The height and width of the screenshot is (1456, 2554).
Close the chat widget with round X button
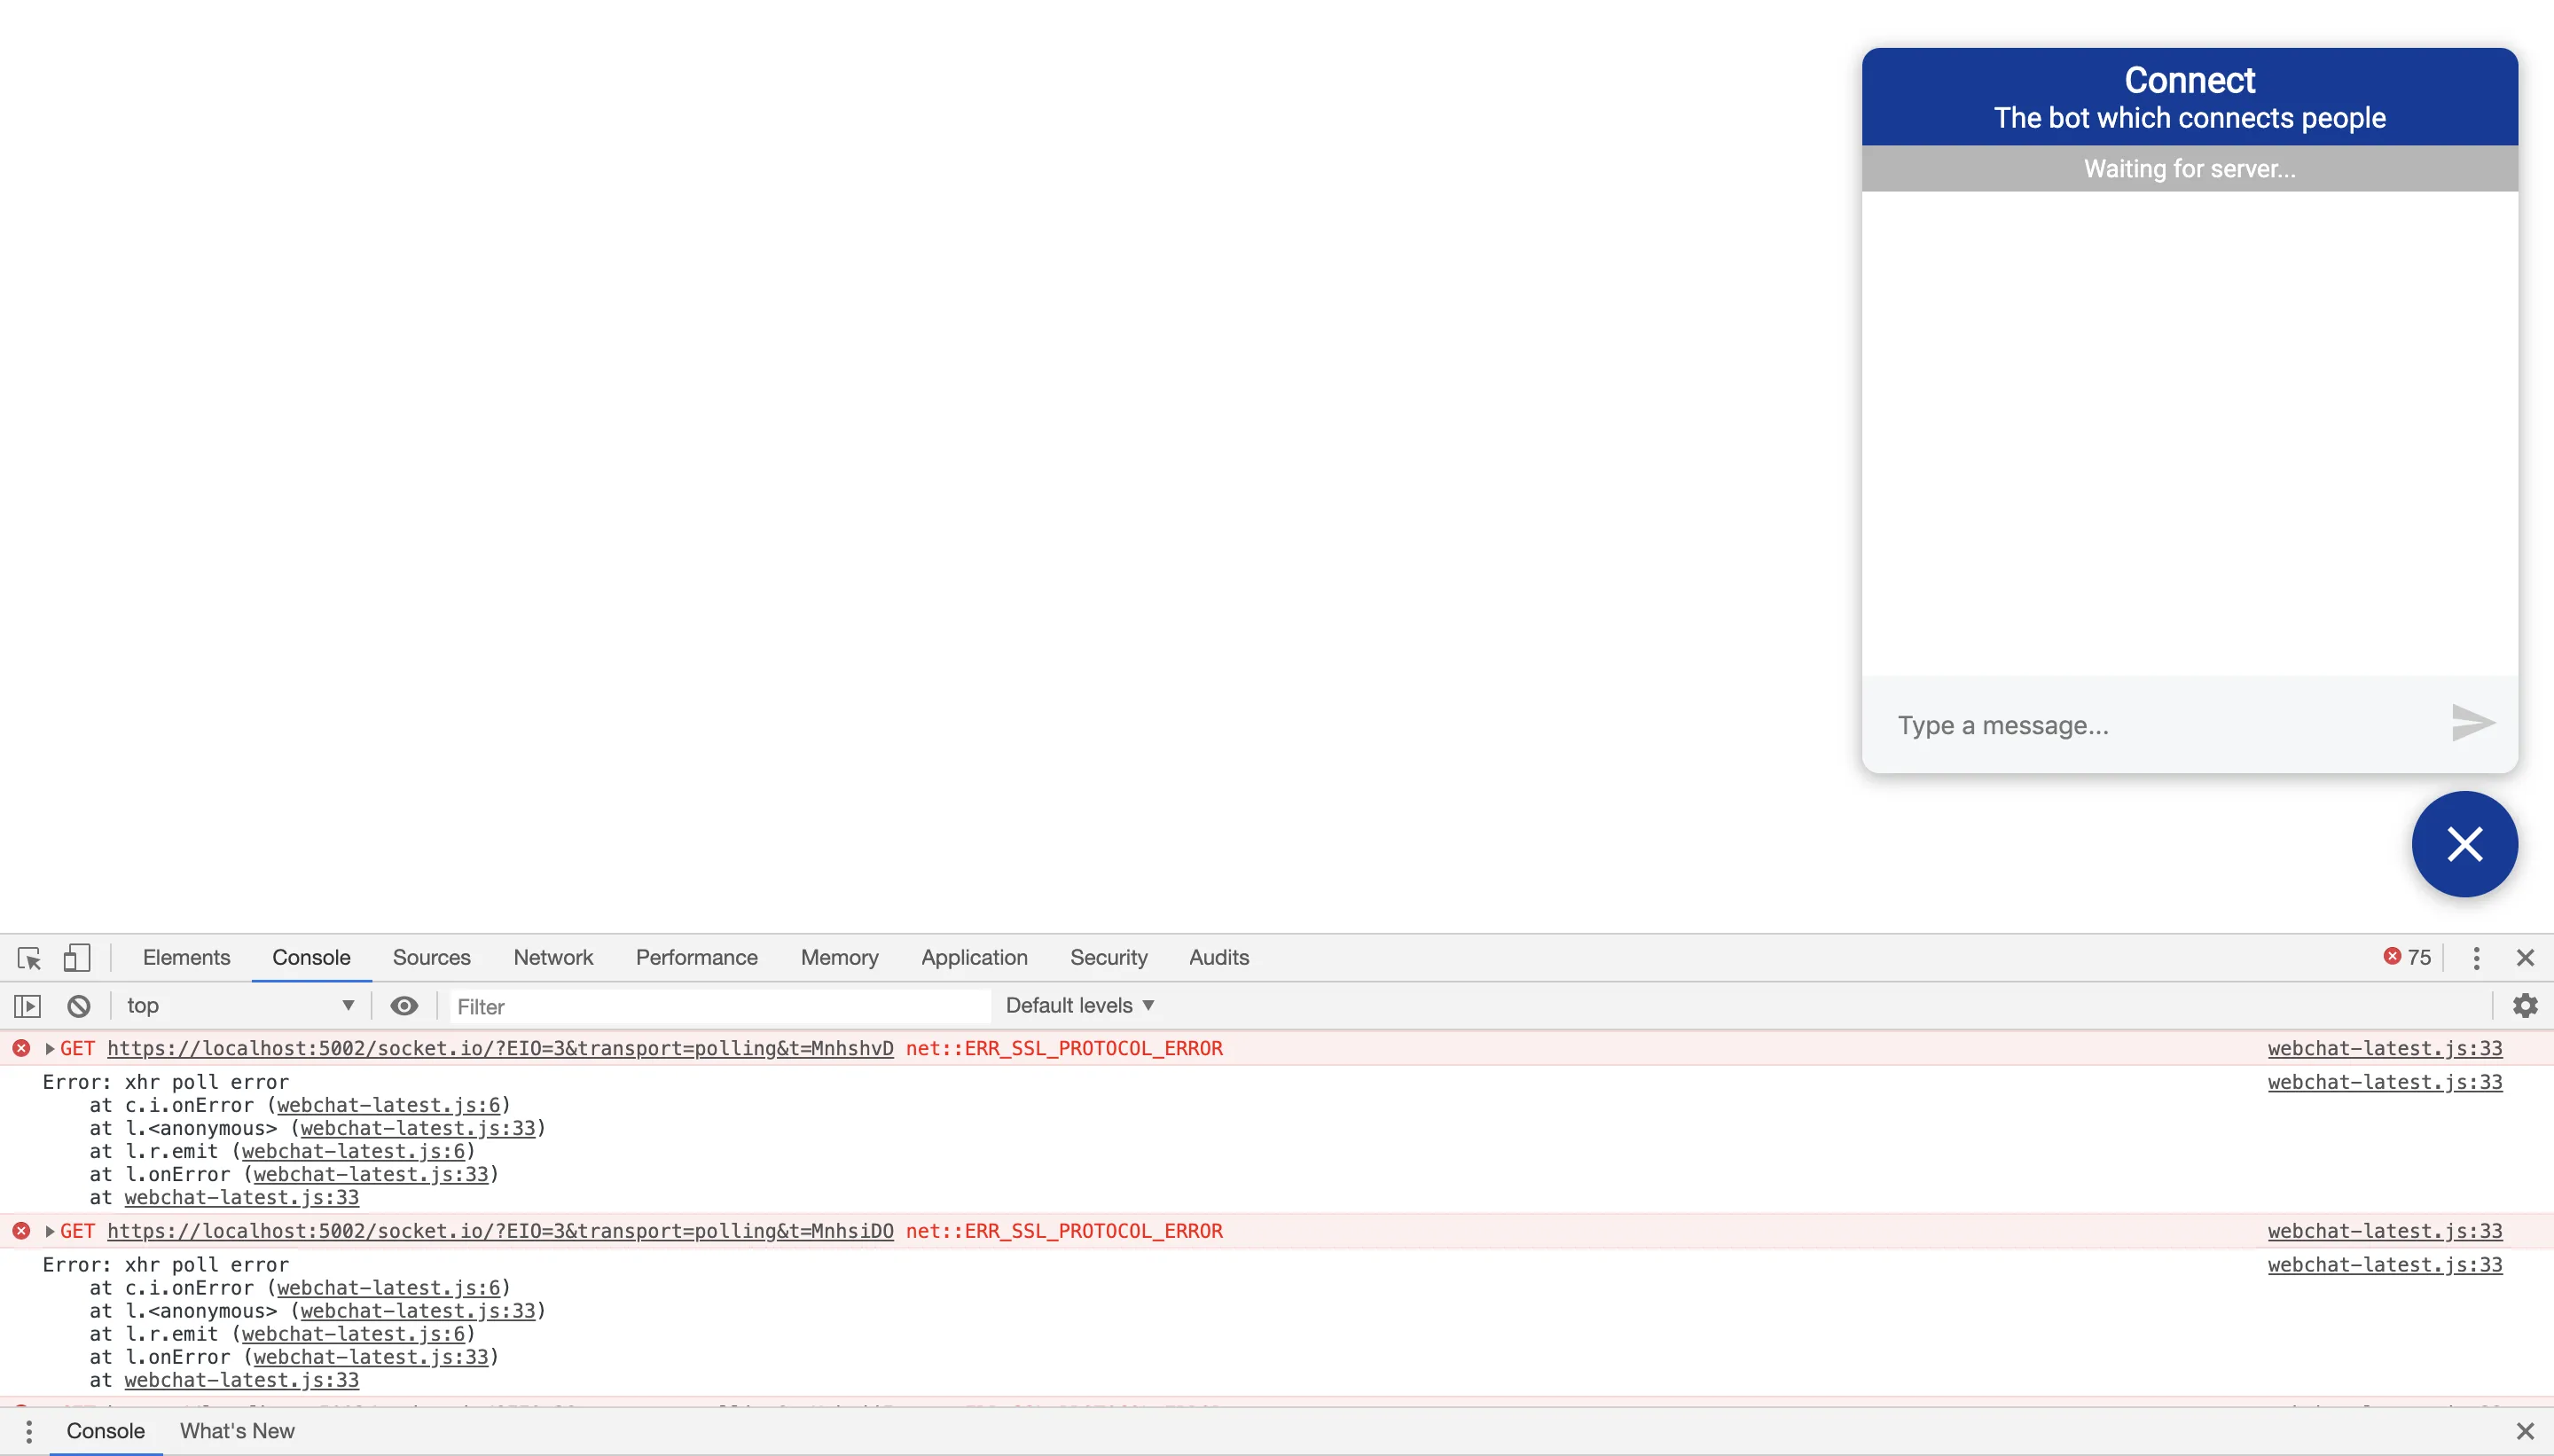click(2464, 845)
